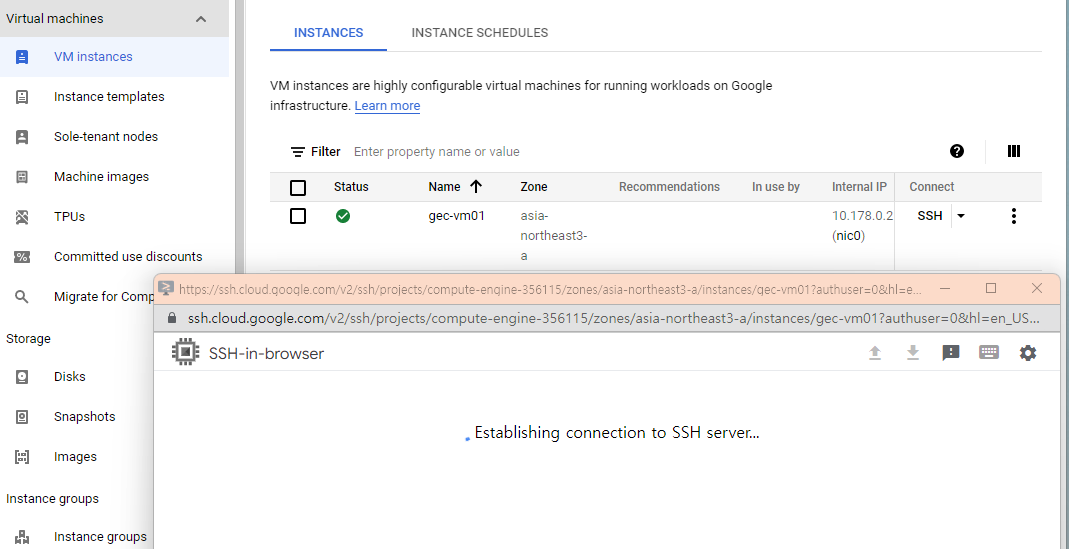Image resolution: width=1069 pixels, height=549 pixels.
Task: Open gec-vm01 more actions three-dot menu
Action: [x=1014, y=216]
